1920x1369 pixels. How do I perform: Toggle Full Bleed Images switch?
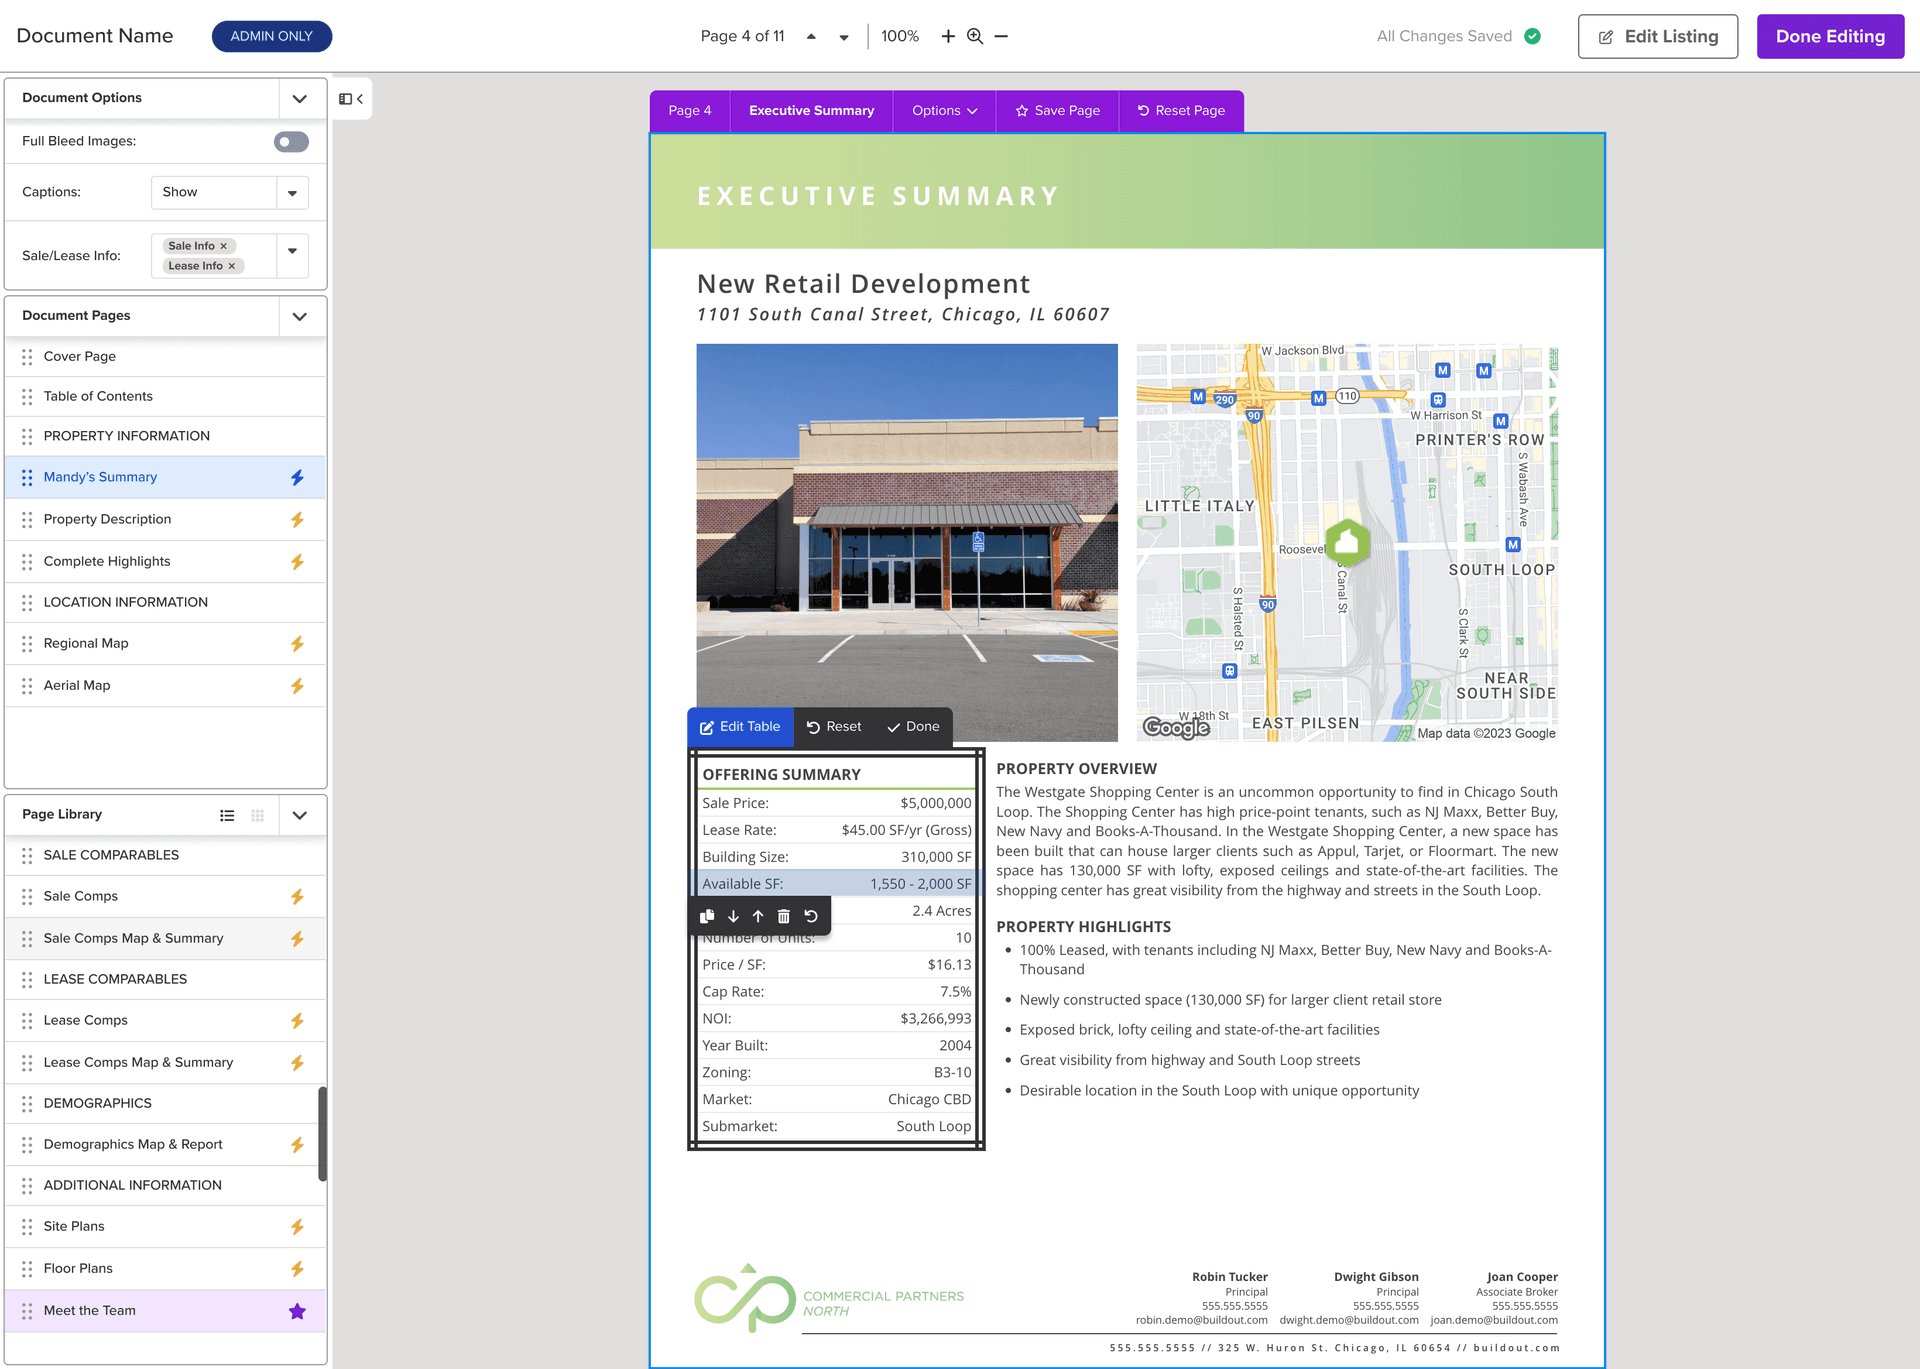[291, 142]
